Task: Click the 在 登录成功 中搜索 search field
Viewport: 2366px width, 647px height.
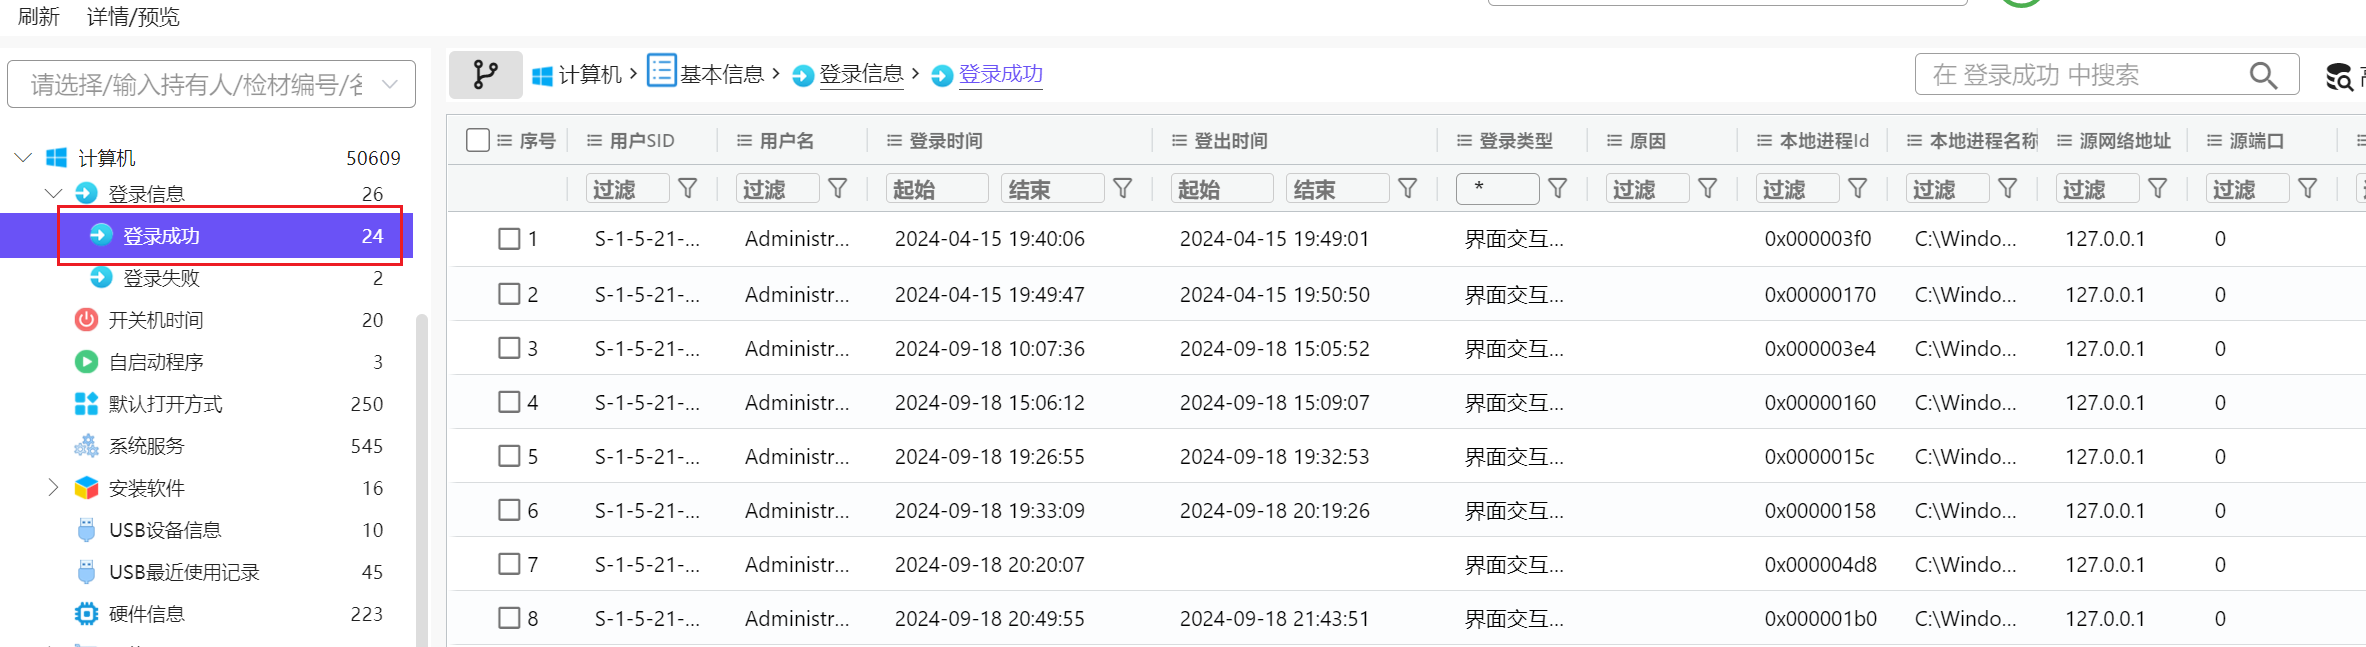Action: coord(2080,75)
